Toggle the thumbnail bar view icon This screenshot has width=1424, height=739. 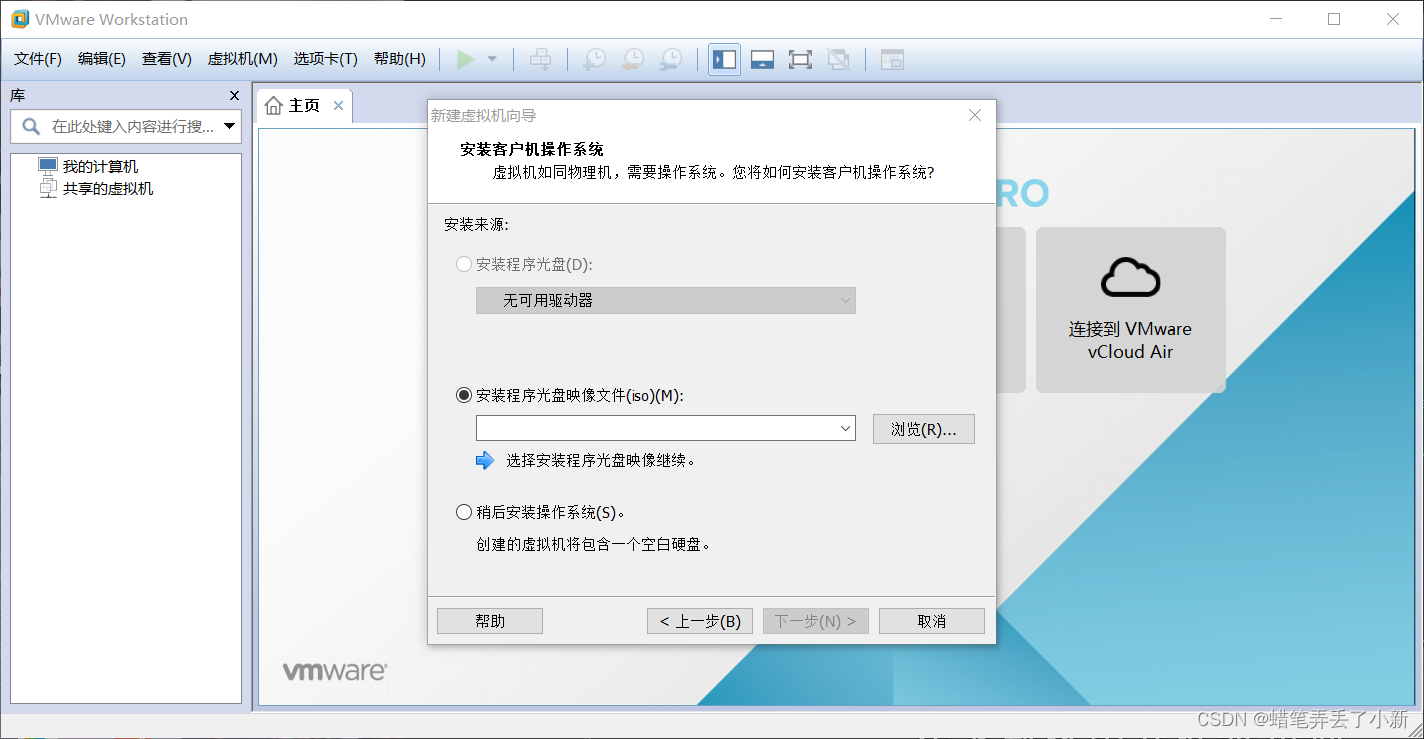click(x=762, y=59)
